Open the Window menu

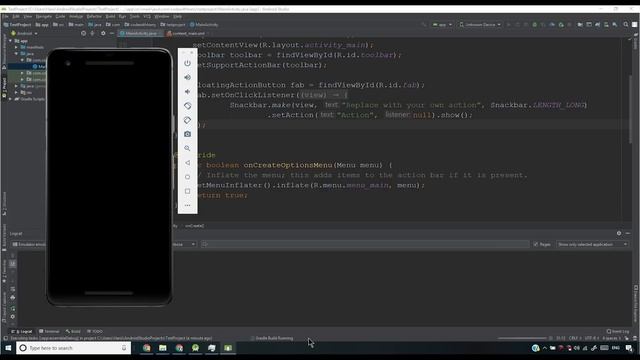tap(162, 16)
